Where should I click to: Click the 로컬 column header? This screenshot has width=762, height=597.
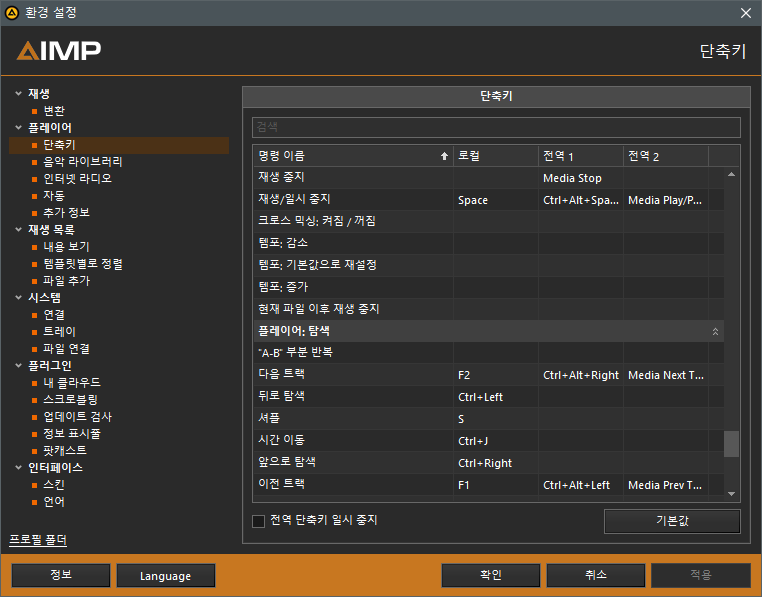496,156
